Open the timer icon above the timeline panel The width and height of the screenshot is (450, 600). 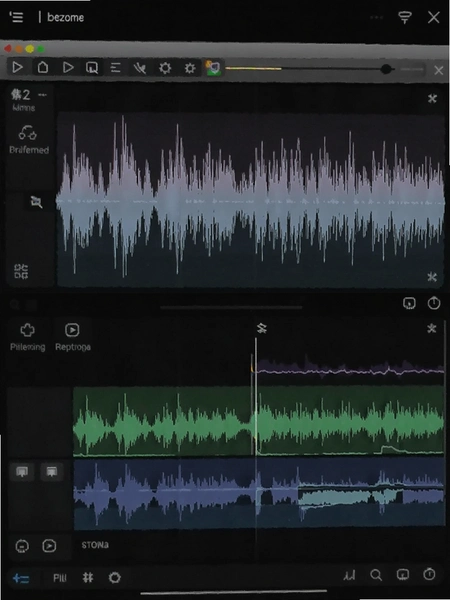click(434, 303)
